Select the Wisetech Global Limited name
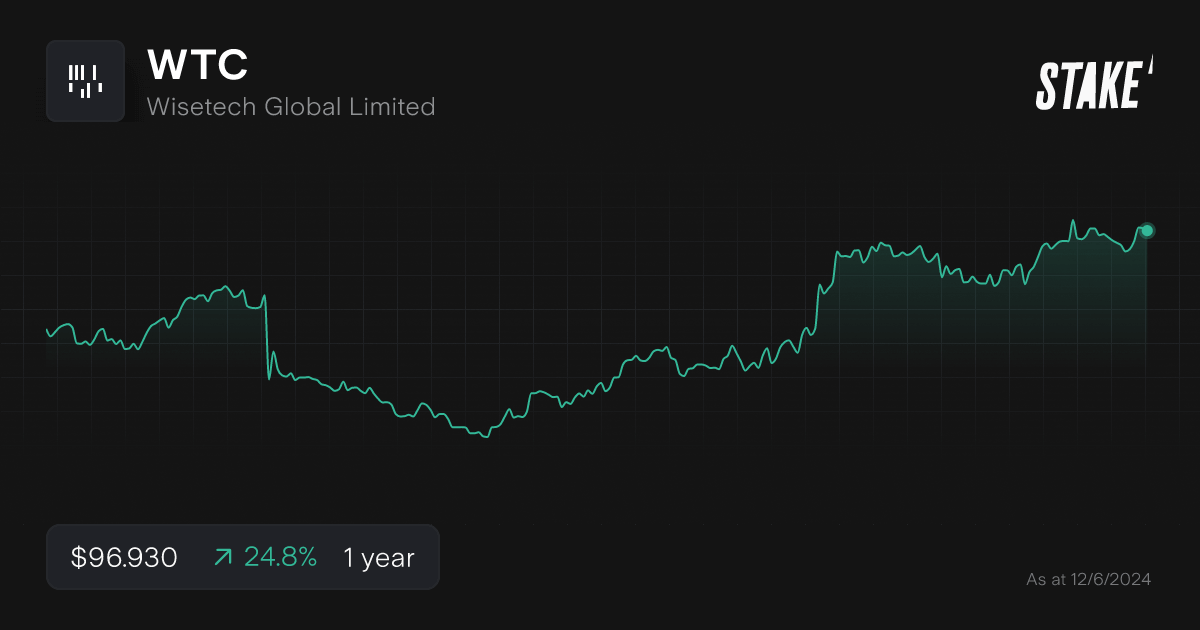 pyautogui.click(x=290, y=107)
